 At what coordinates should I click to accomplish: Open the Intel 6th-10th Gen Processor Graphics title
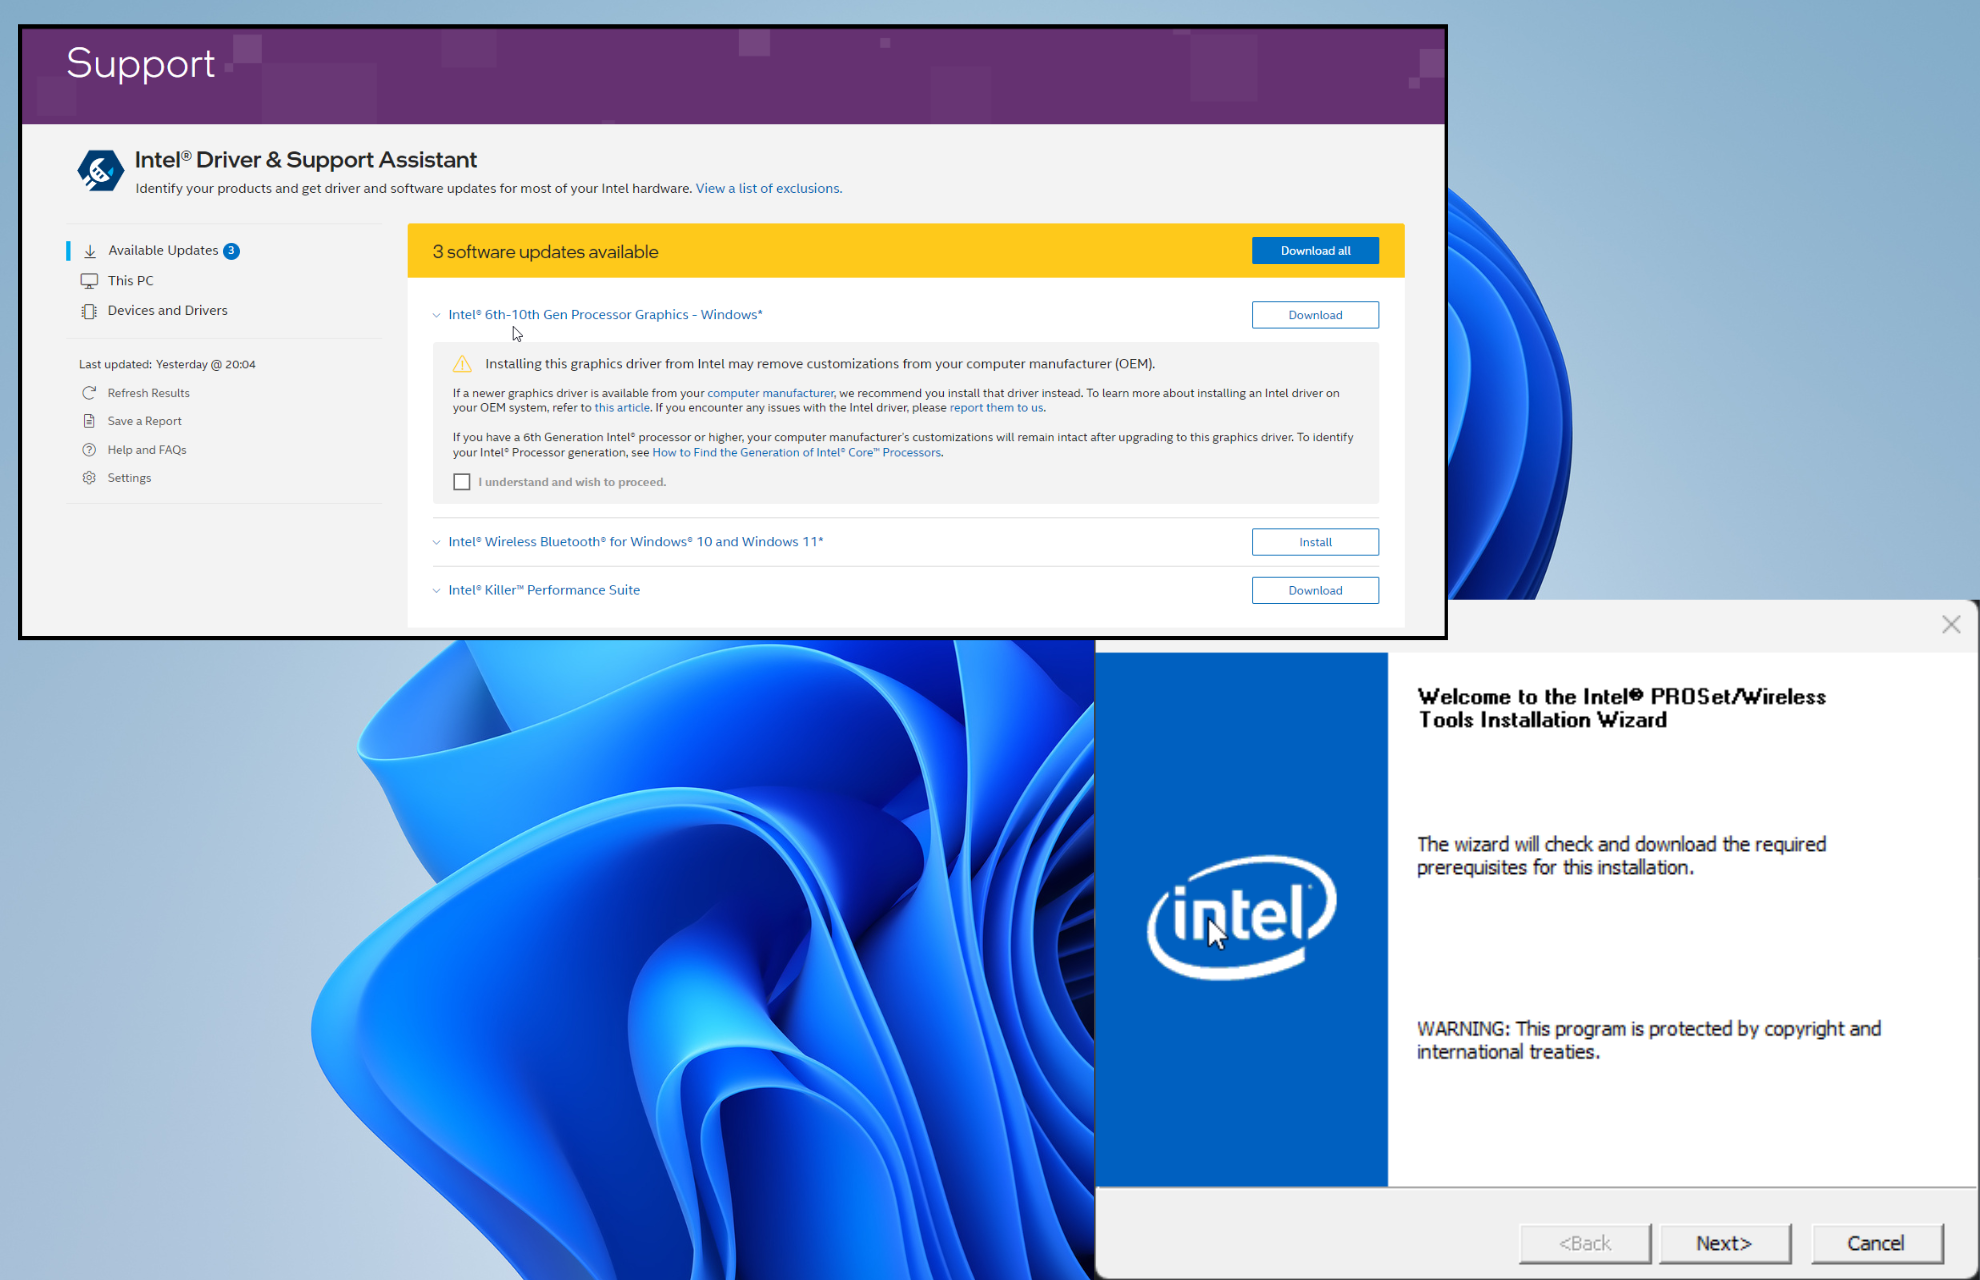(605, 315)
